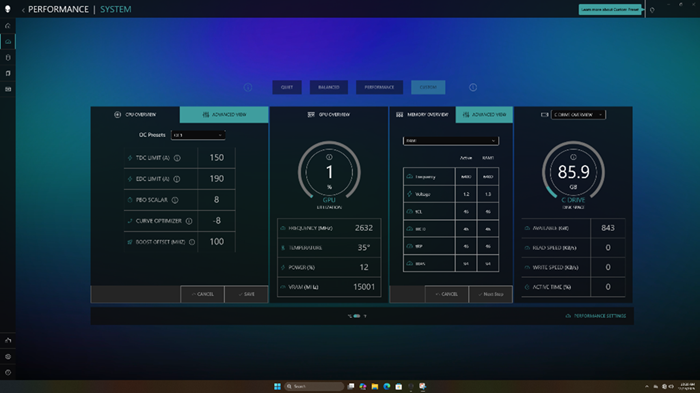Click the Available (GB) value 843
Image resolution: width=700 pixels, height=393 pixels.
coord(608,228)
